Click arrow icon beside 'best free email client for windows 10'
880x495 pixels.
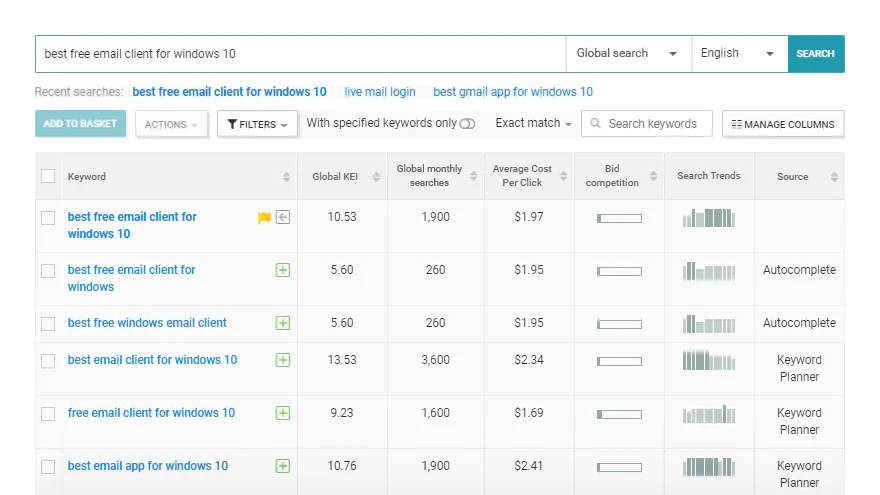click(x=283, y=217)
